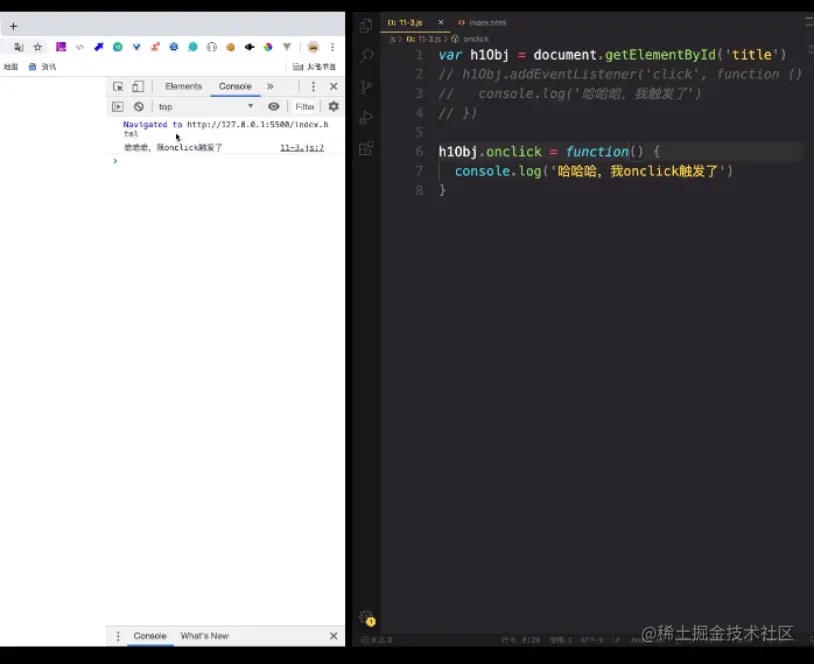Bookmark this page with the star icon
The image size is (815, 664).
(x=37, y=47)
